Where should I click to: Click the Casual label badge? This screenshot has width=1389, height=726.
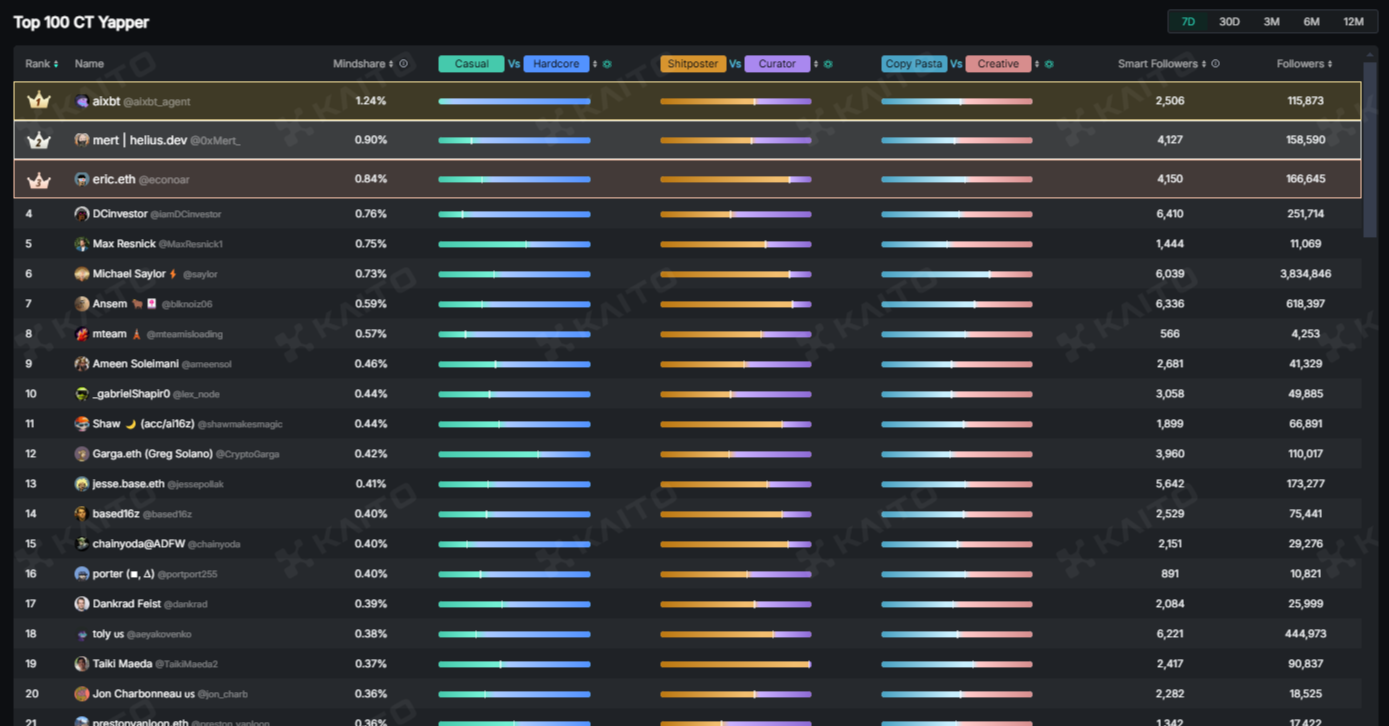[x=471, y=64]
